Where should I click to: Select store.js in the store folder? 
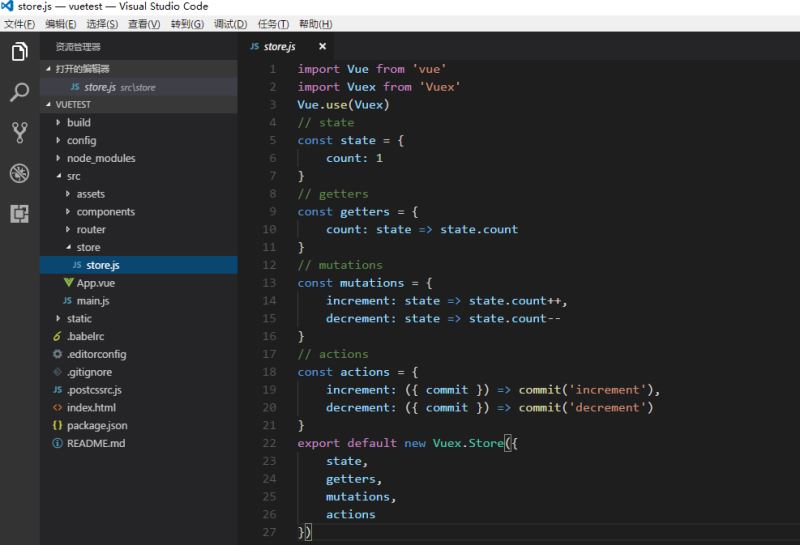click(139, 265)
